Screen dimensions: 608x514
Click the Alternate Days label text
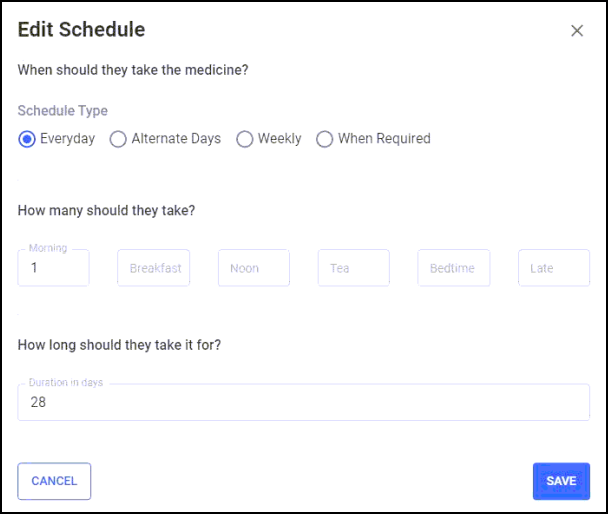tap(176, 139)
